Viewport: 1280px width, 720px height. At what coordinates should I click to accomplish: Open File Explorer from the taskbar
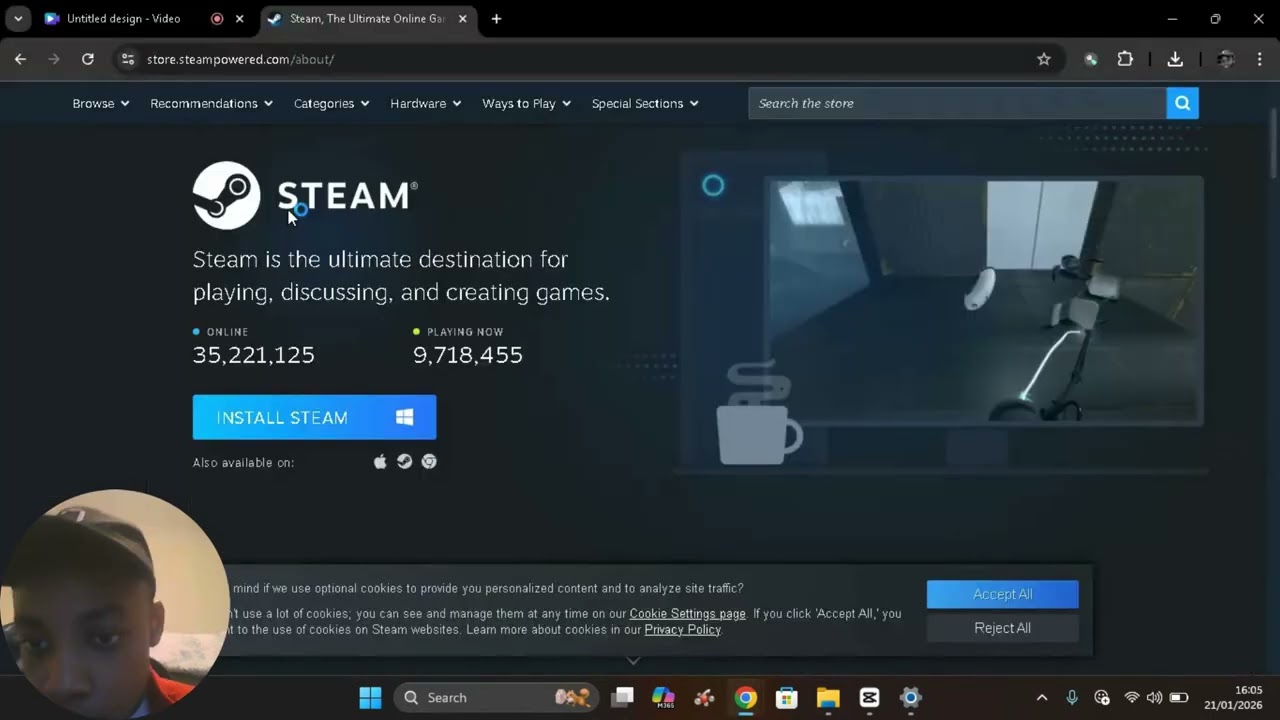pyautogui.click(x=828, y=698)
